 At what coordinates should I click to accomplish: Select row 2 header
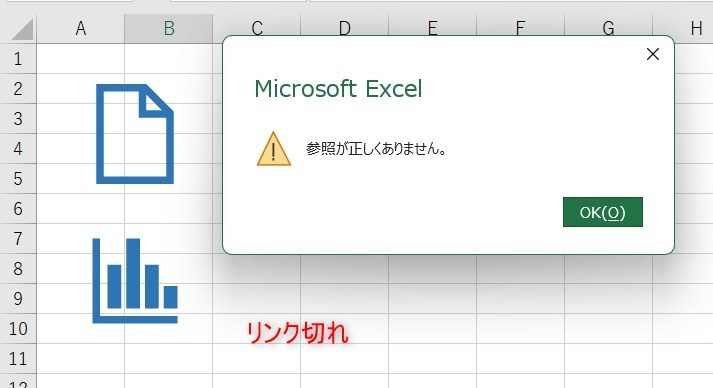pyautogui.click(x=18, y=89)
